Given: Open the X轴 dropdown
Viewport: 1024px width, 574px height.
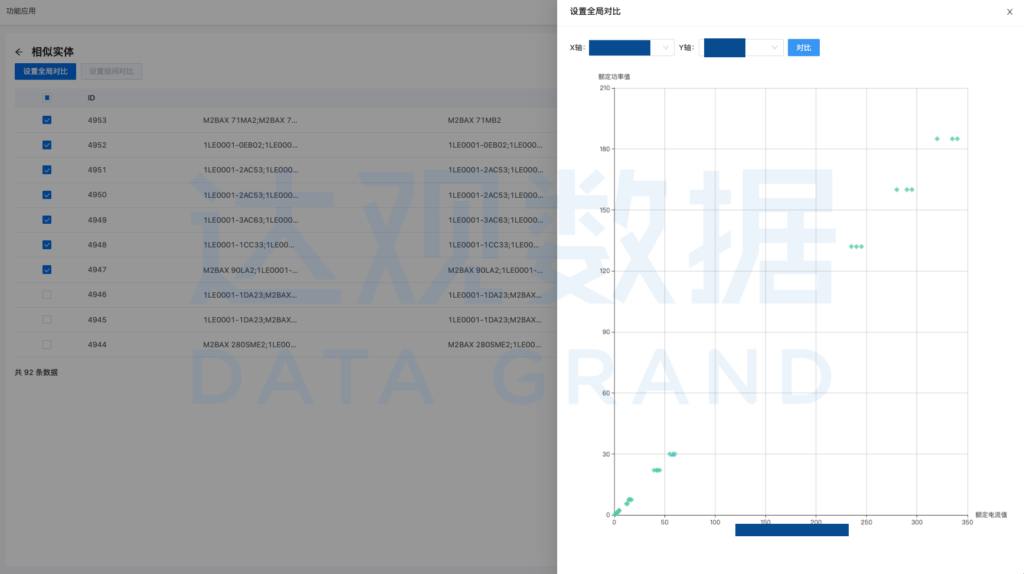Looking at the screenshot, I should click(632, 48).
